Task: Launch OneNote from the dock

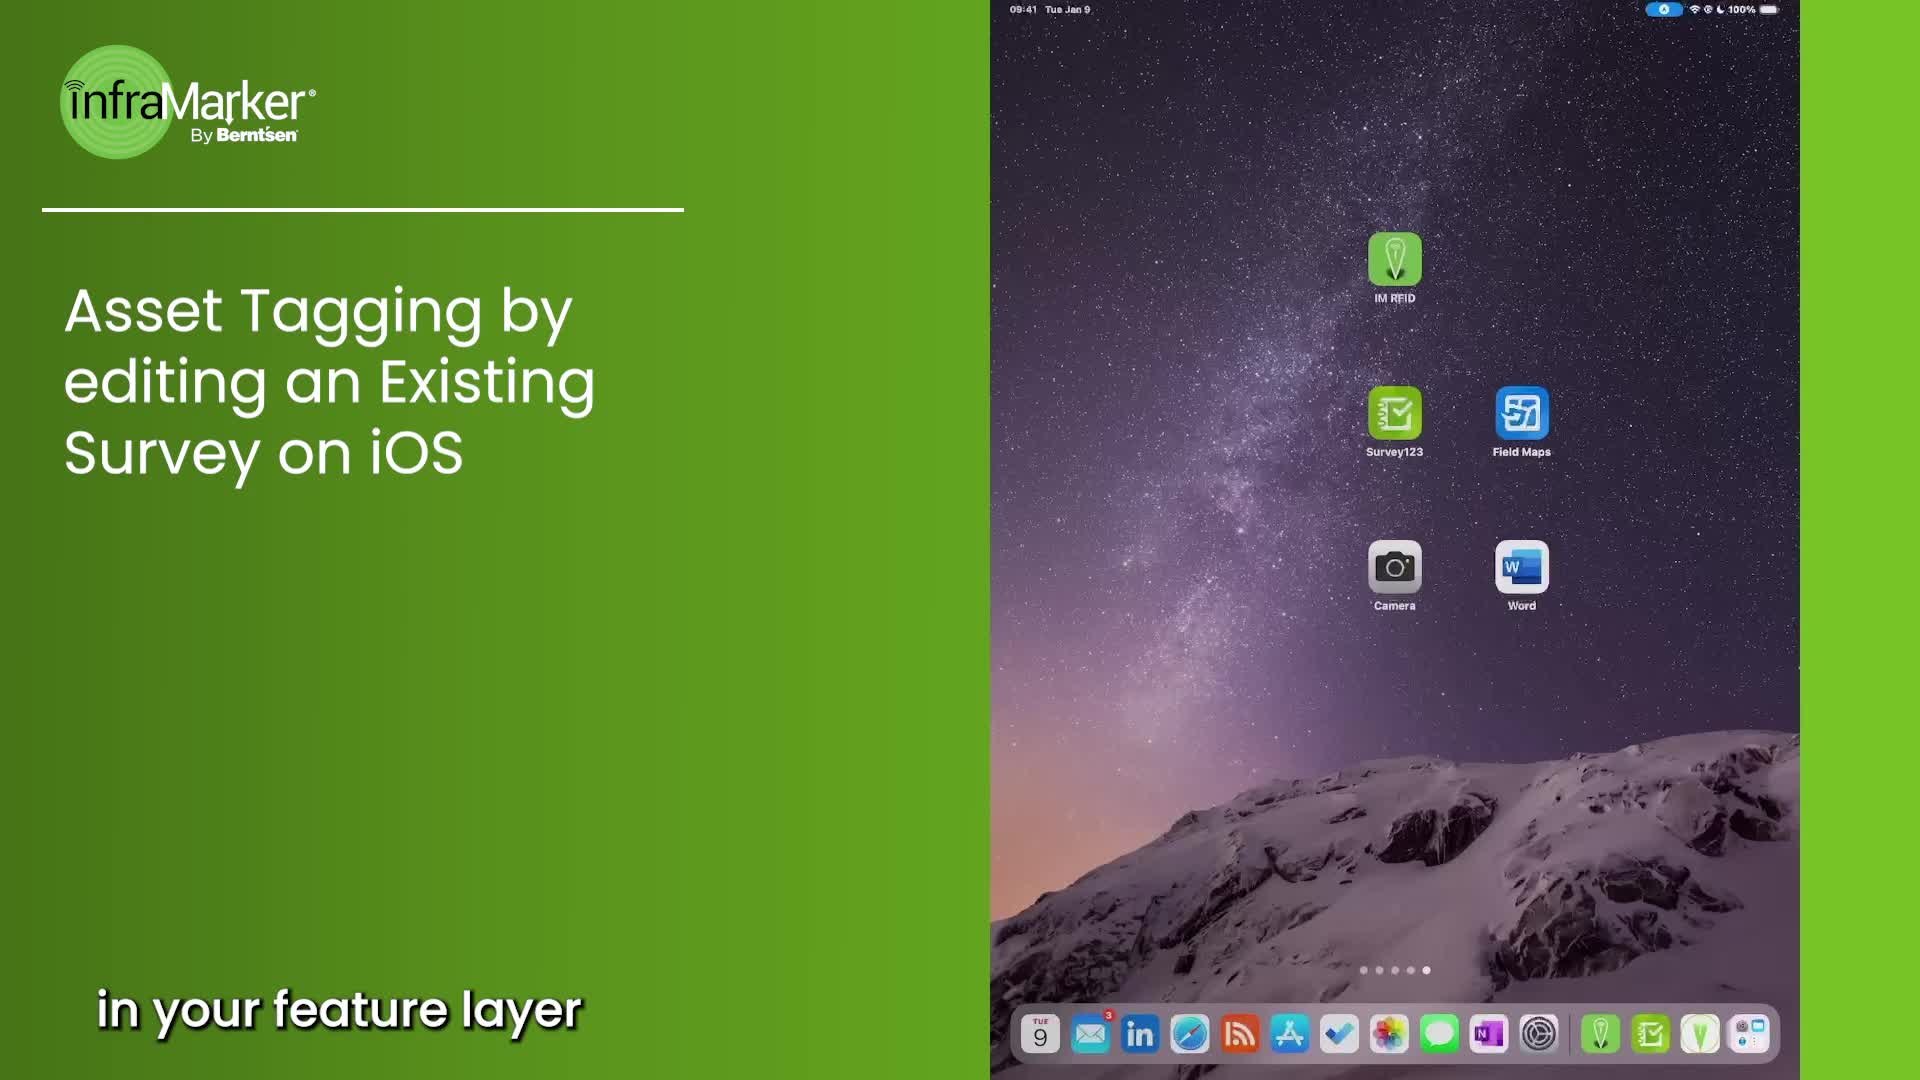Action: (1489, 1034)
